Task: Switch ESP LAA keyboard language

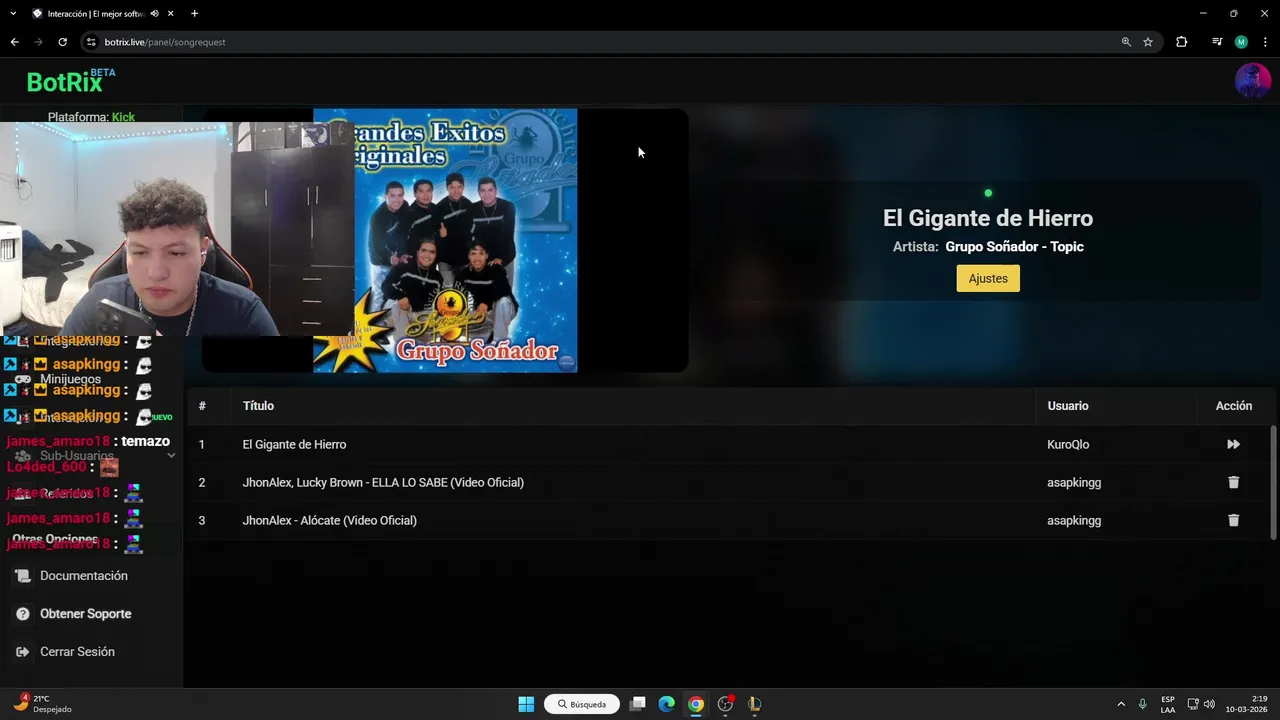Action: 1168,704
